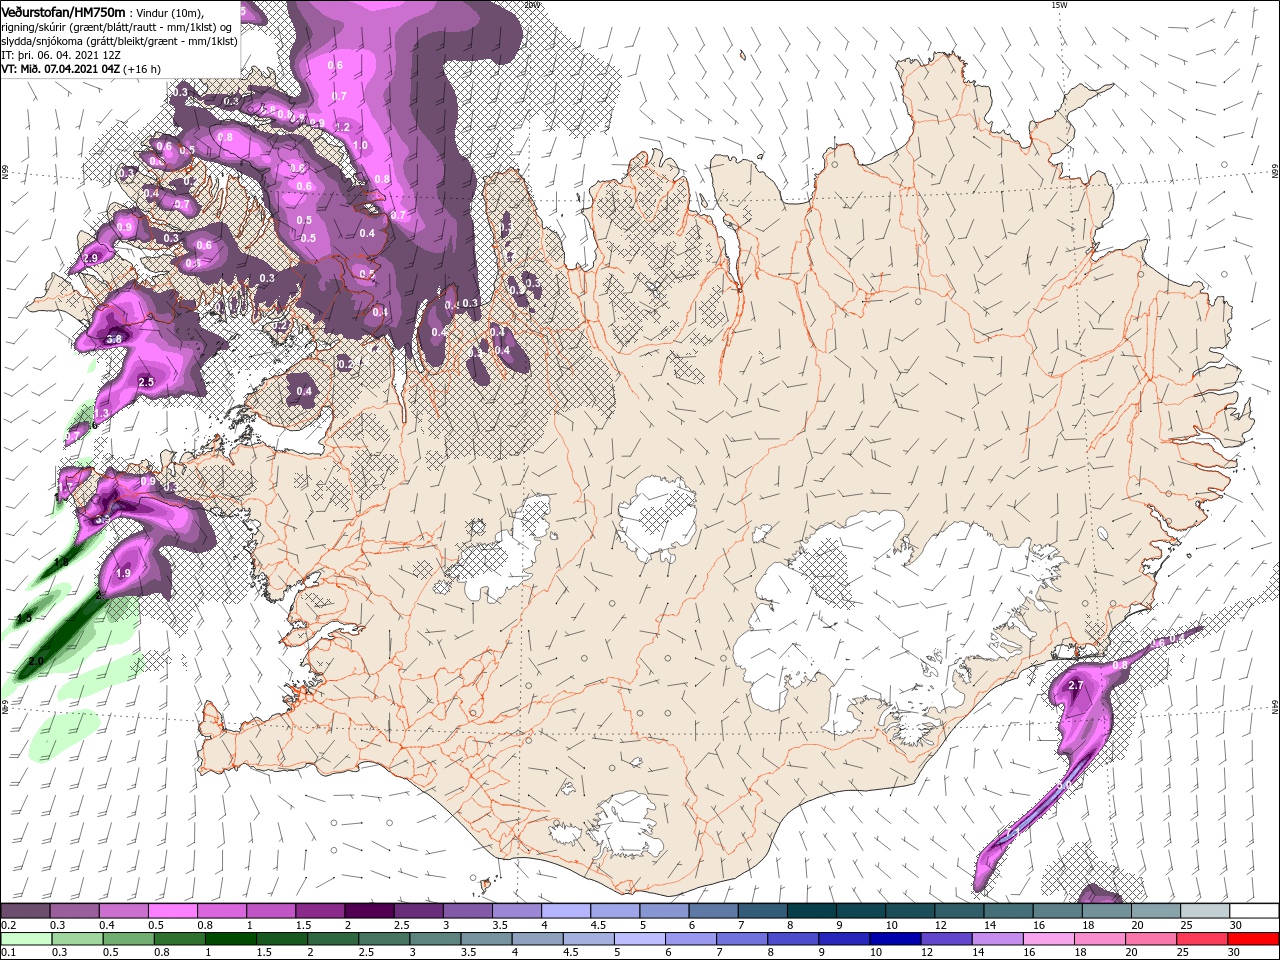Click the 2.9 precipitation value on the map
1280x960 pixels.
(x=91, y=258)
